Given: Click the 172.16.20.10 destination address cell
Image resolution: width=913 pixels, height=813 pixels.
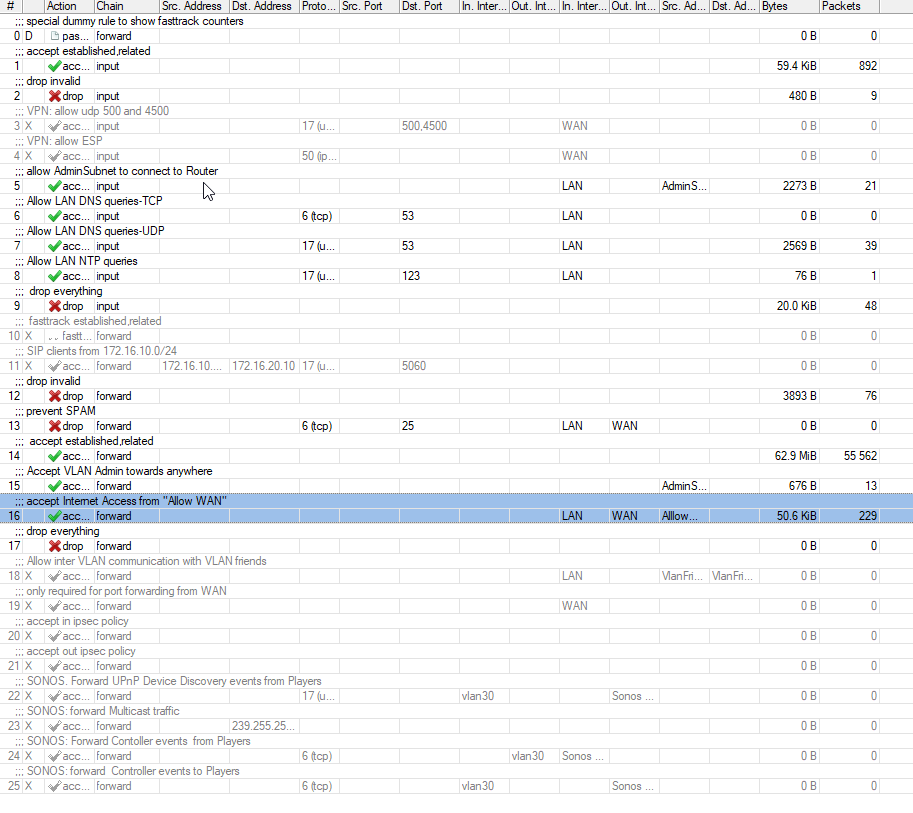Looking at the screenshot, I should tap(264, 366).
